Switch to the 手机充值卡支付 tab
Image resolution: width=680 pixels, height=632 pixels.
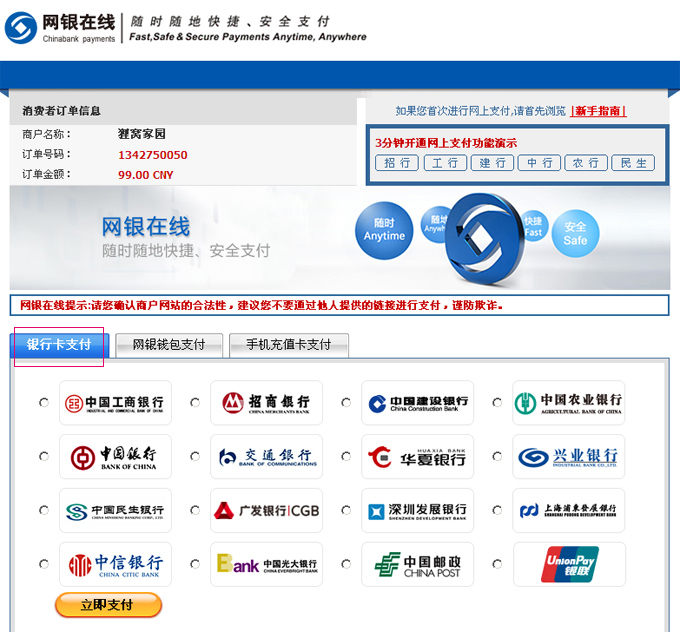[x=289, y=345]
